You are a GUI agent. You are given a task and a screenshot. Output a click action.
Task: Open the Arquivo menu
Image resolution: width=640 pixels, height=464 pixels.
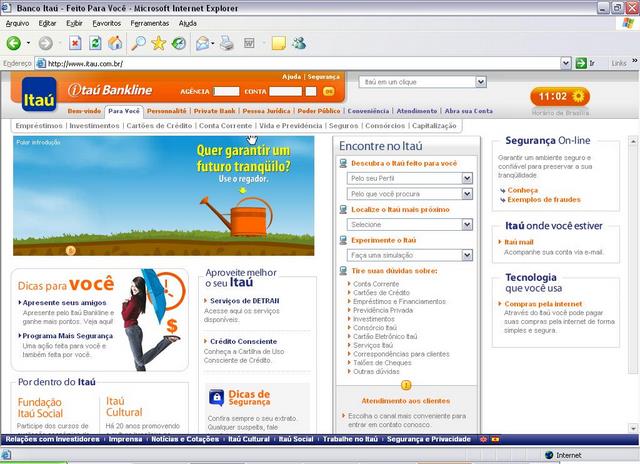17,23
